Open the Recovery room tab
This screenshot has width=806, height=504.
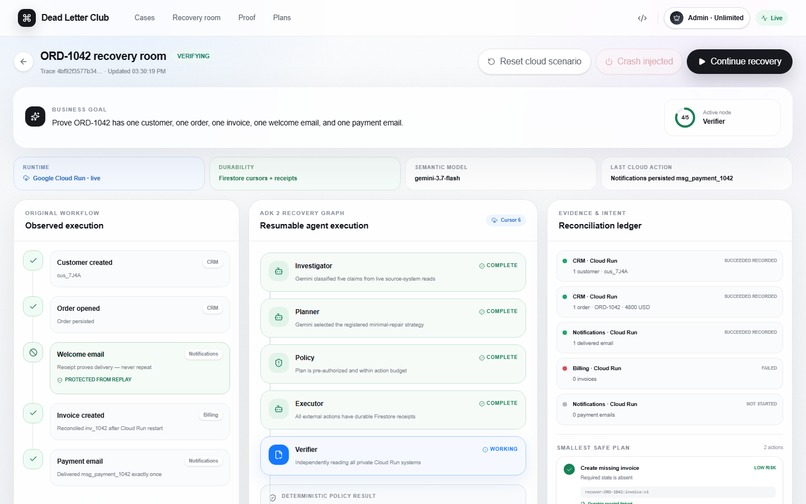(196, 17)
